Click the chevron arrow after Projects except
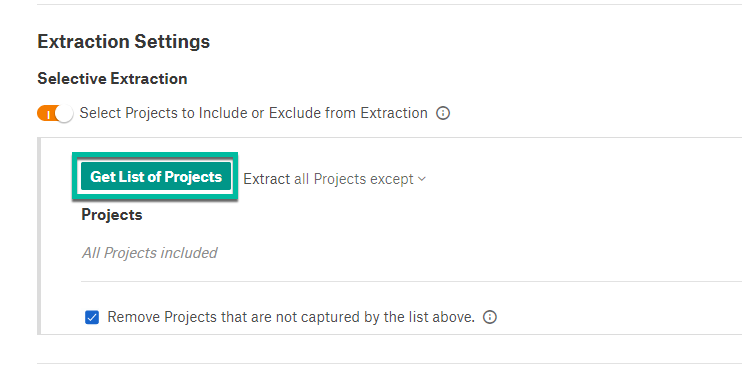Image resolution: width=742 pixels, height=372 pixels. pos(422,179)
